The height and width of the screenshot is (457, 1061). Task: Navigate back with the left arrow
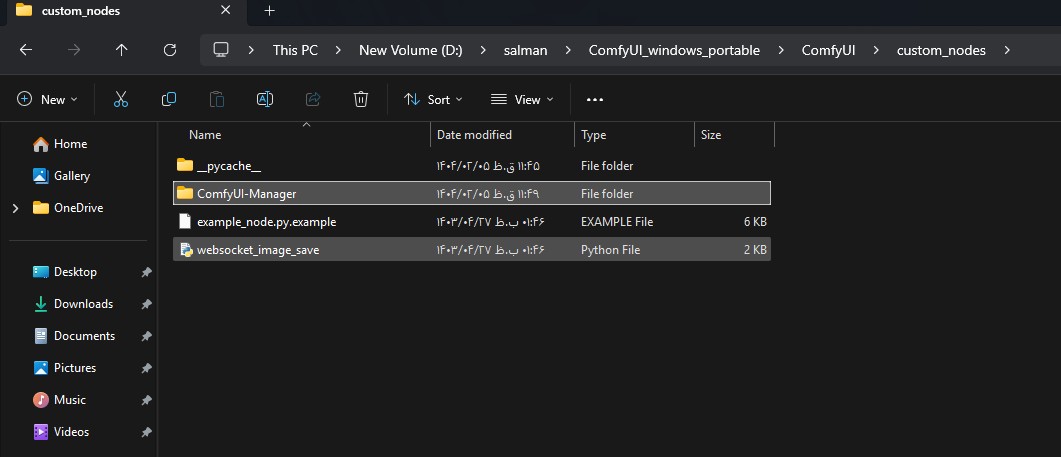tap(26, 50)
